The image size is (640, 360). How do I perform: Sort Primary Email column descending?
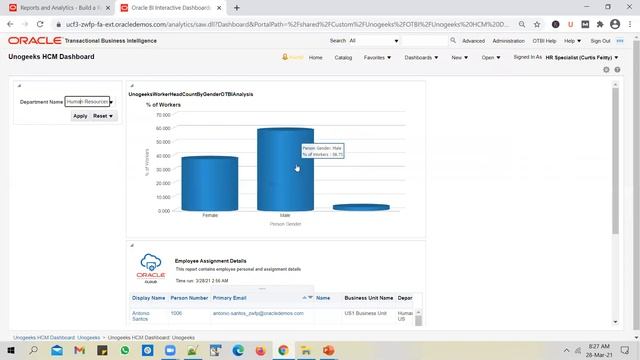pos(310,298)
